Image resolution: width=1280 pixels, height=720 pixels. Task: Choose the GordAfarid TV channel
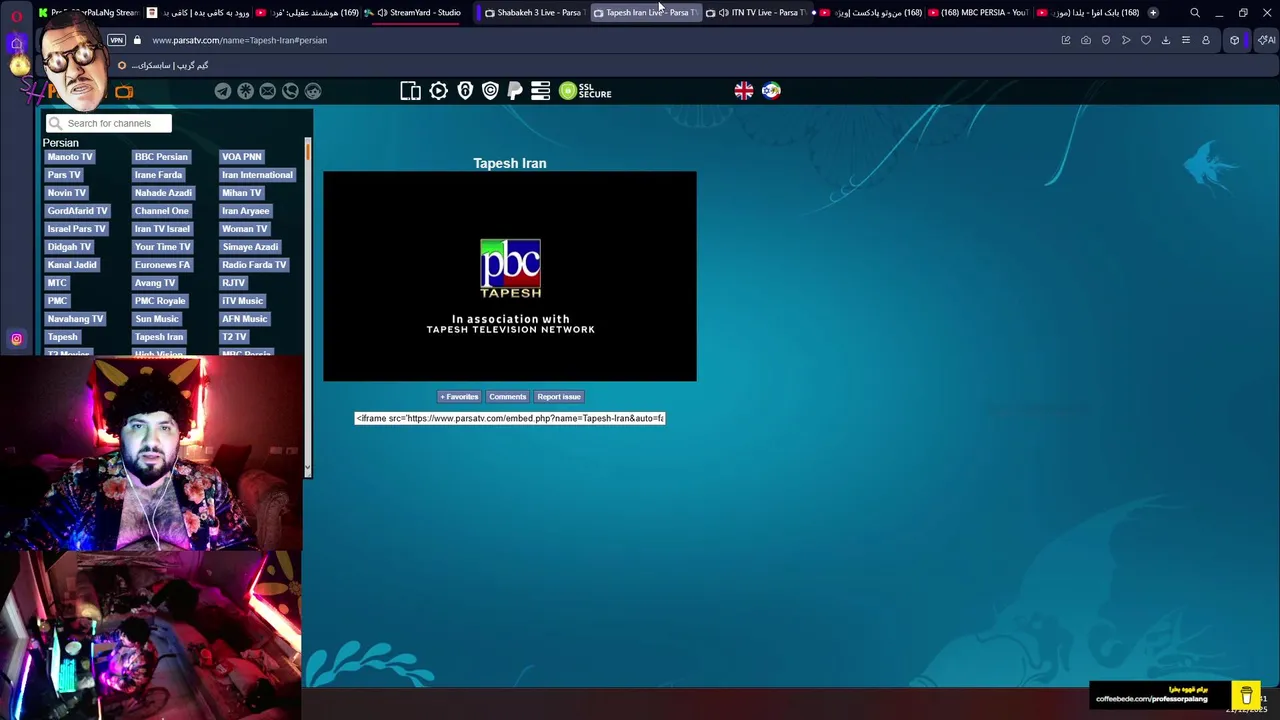77,211
